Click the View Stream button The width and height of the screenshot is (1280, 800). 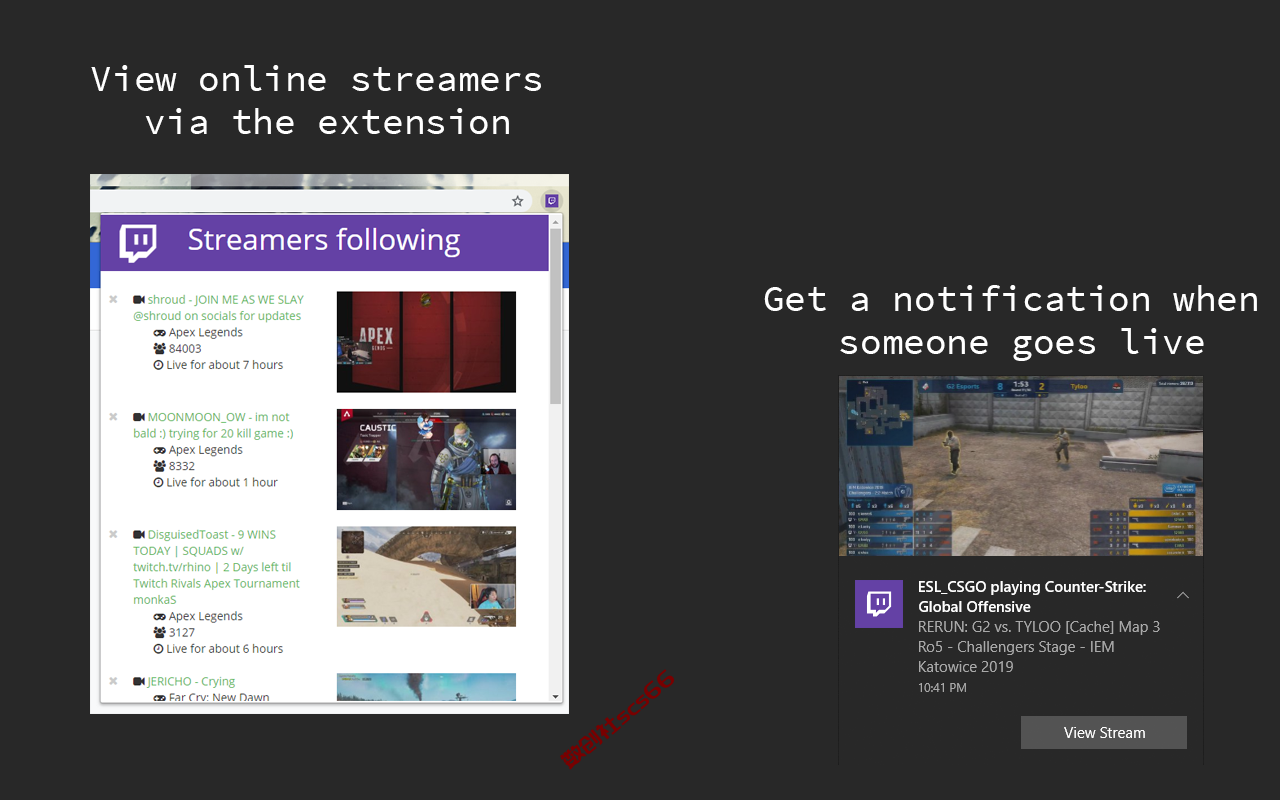point(1104,732)
